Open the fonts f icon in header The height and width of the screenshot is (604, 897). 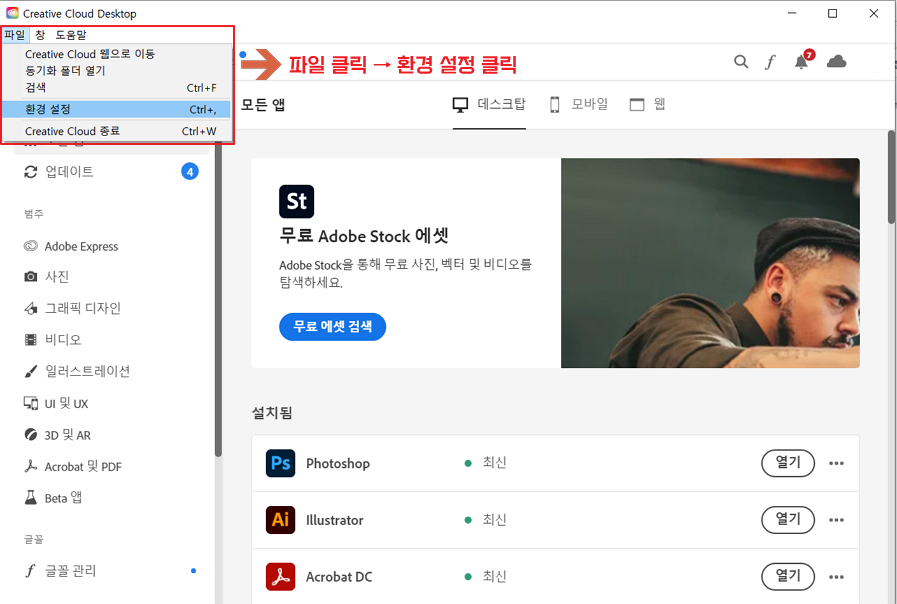pos(770,61)
